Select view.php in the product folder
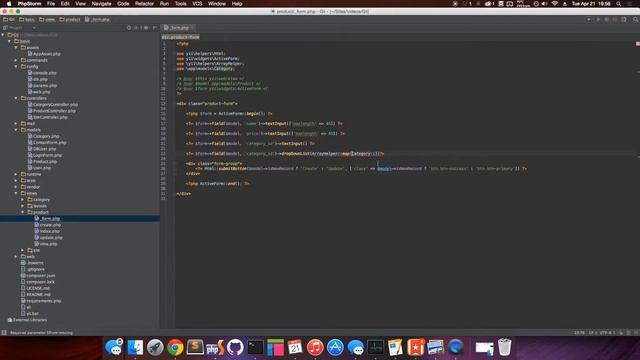 click(46, 244)
